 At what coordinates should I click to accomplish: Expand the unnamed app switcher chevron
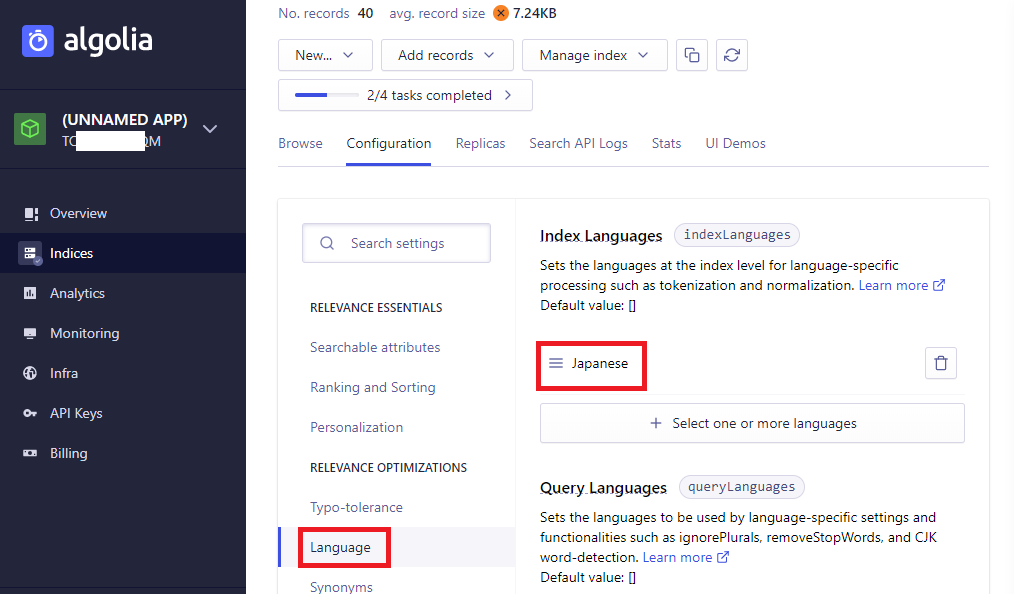pos(210,129)
